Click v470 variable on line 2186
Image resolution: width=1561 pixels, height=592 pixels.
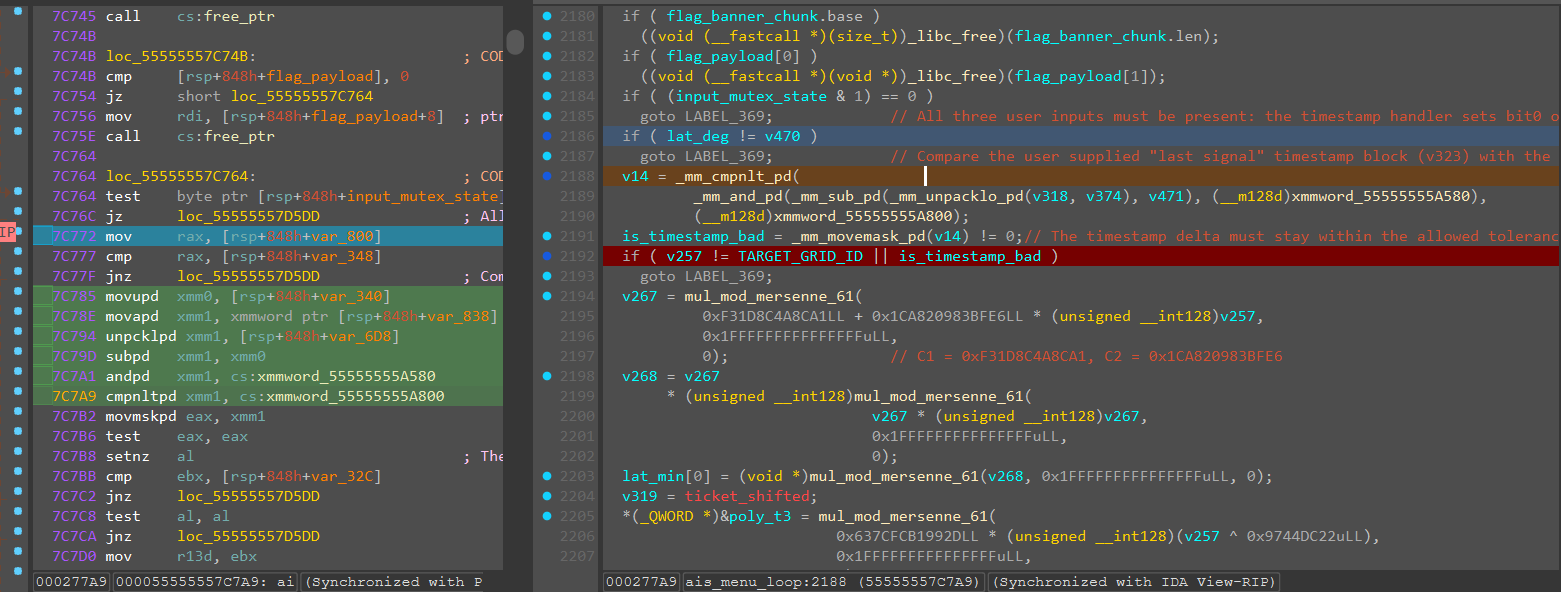point(783,137)
